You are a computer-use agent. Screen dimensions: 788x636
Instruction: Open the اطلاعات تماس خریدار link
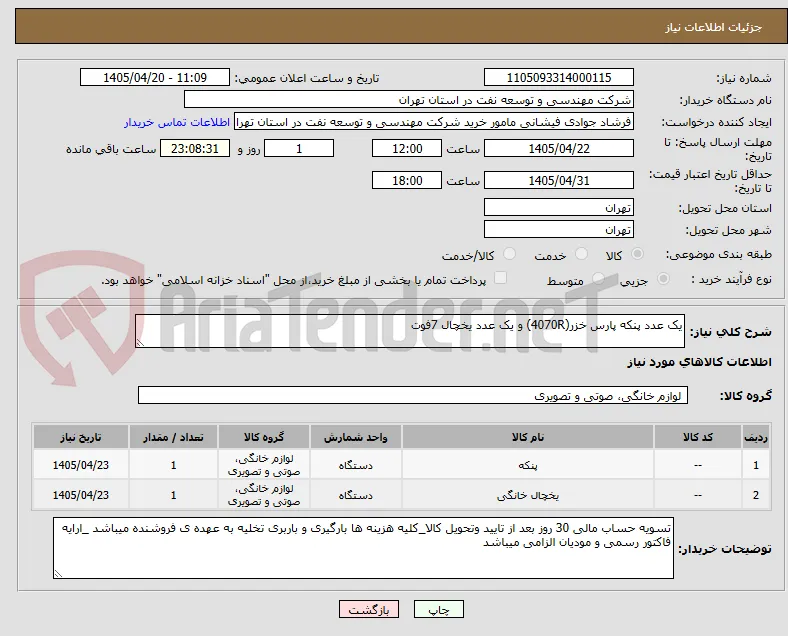click(x=177, y=122)
